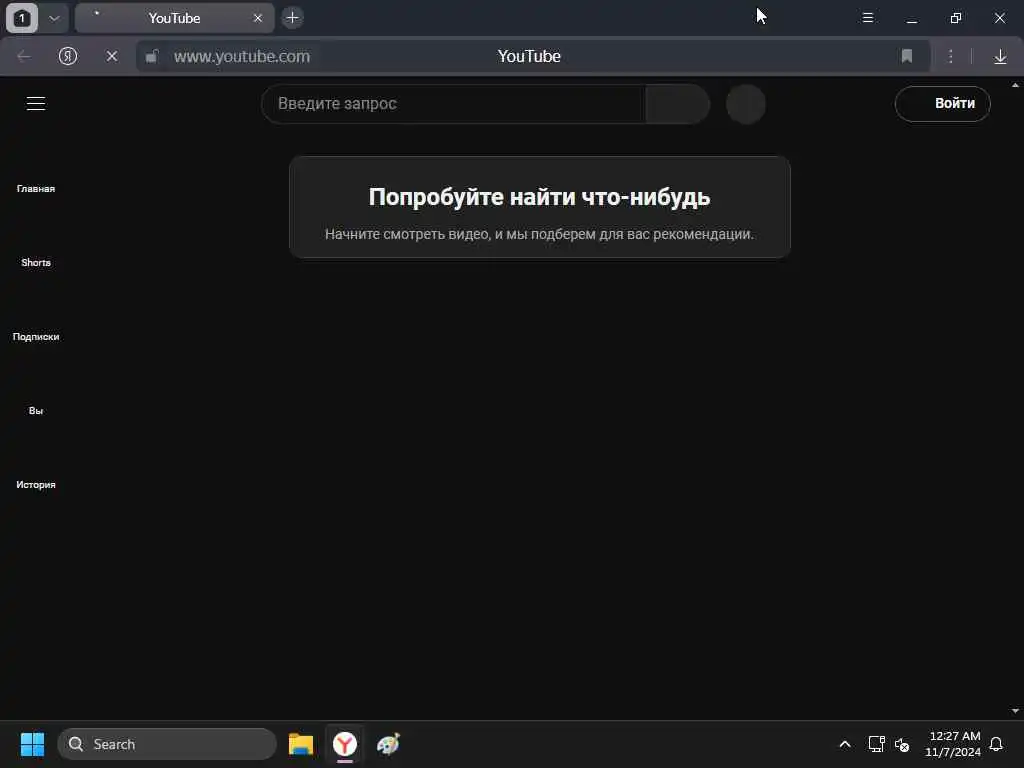Open the page options three-dot menu

[x=951, y=56]
